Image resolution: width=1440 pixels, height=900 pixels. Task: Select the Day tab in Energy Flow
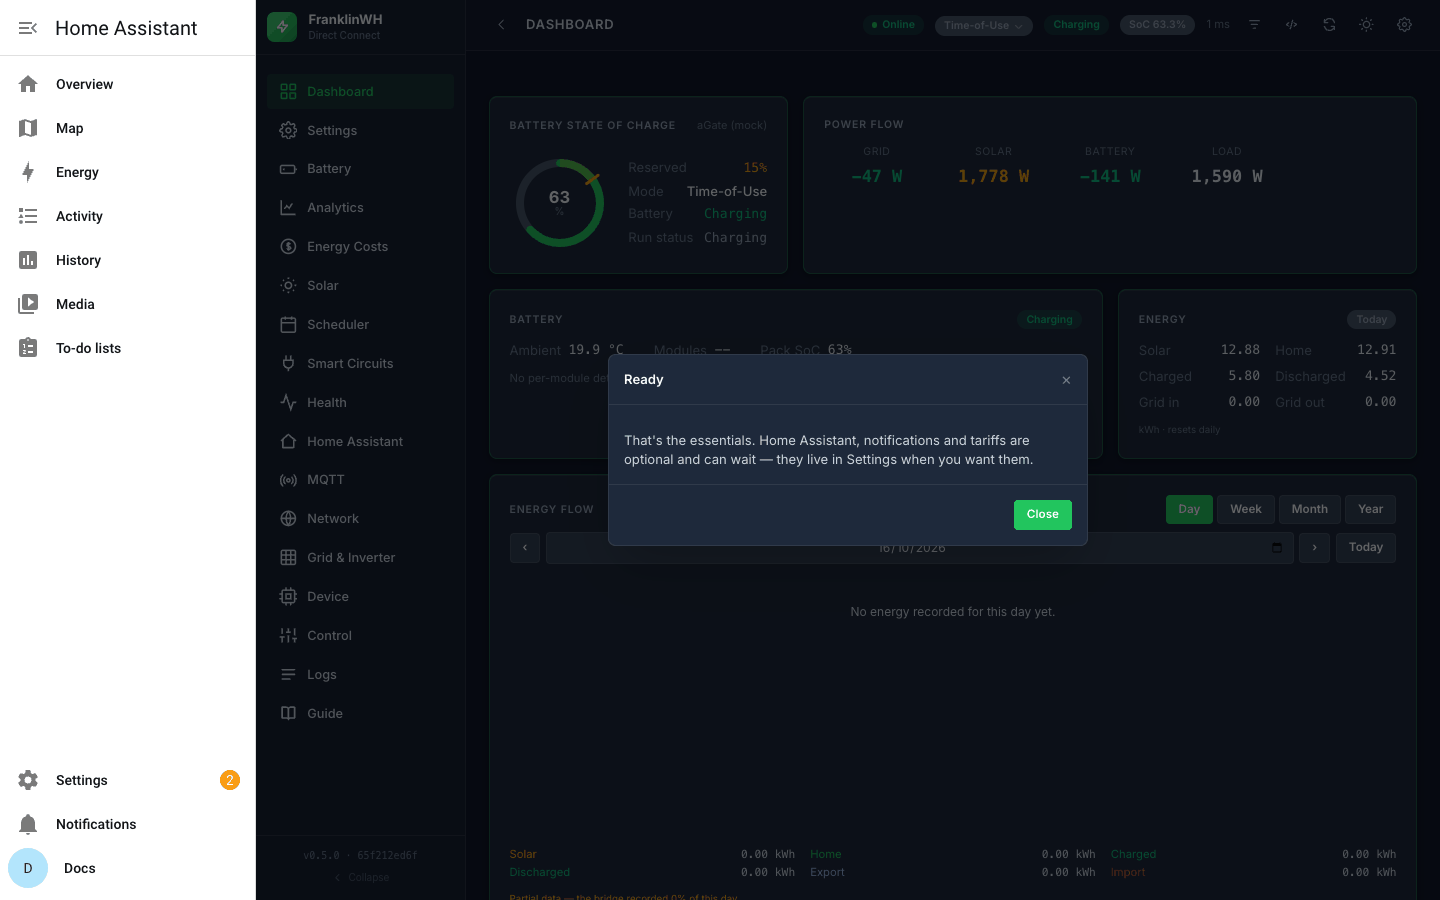coord(1189,509)
